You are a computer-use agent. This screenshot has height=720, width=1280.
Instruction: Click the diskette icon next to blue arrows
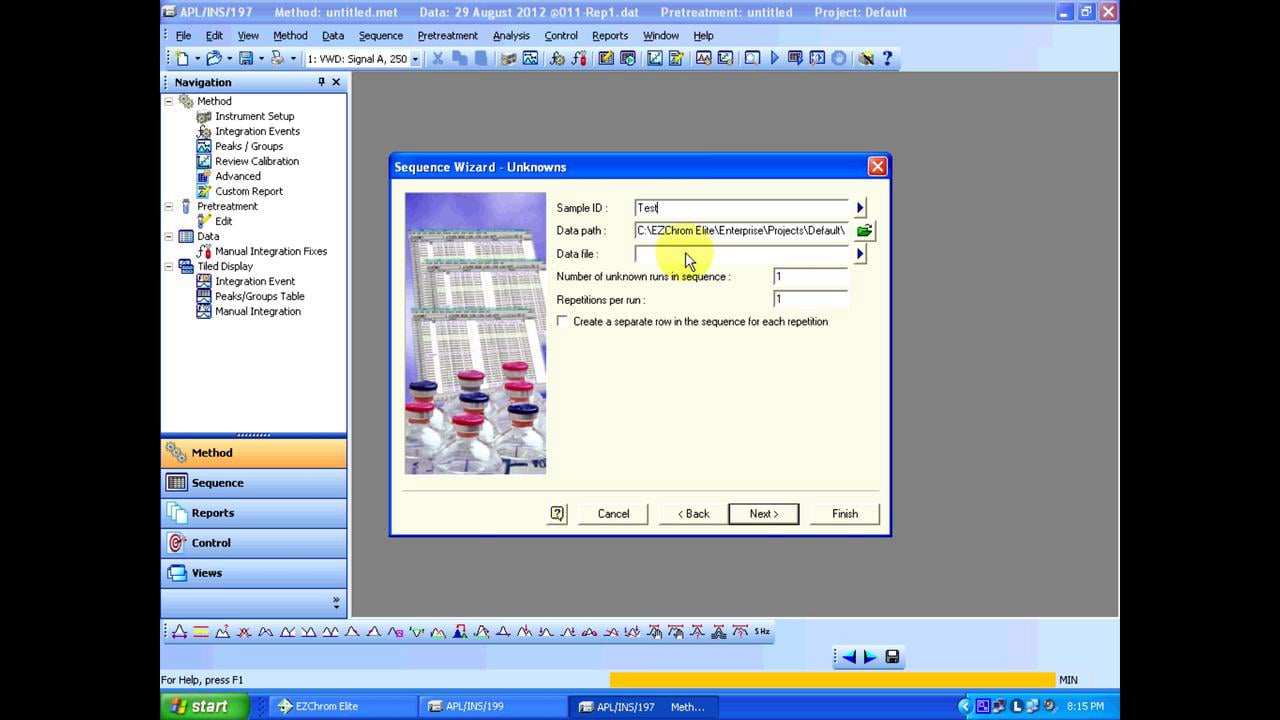click(892, 657)
